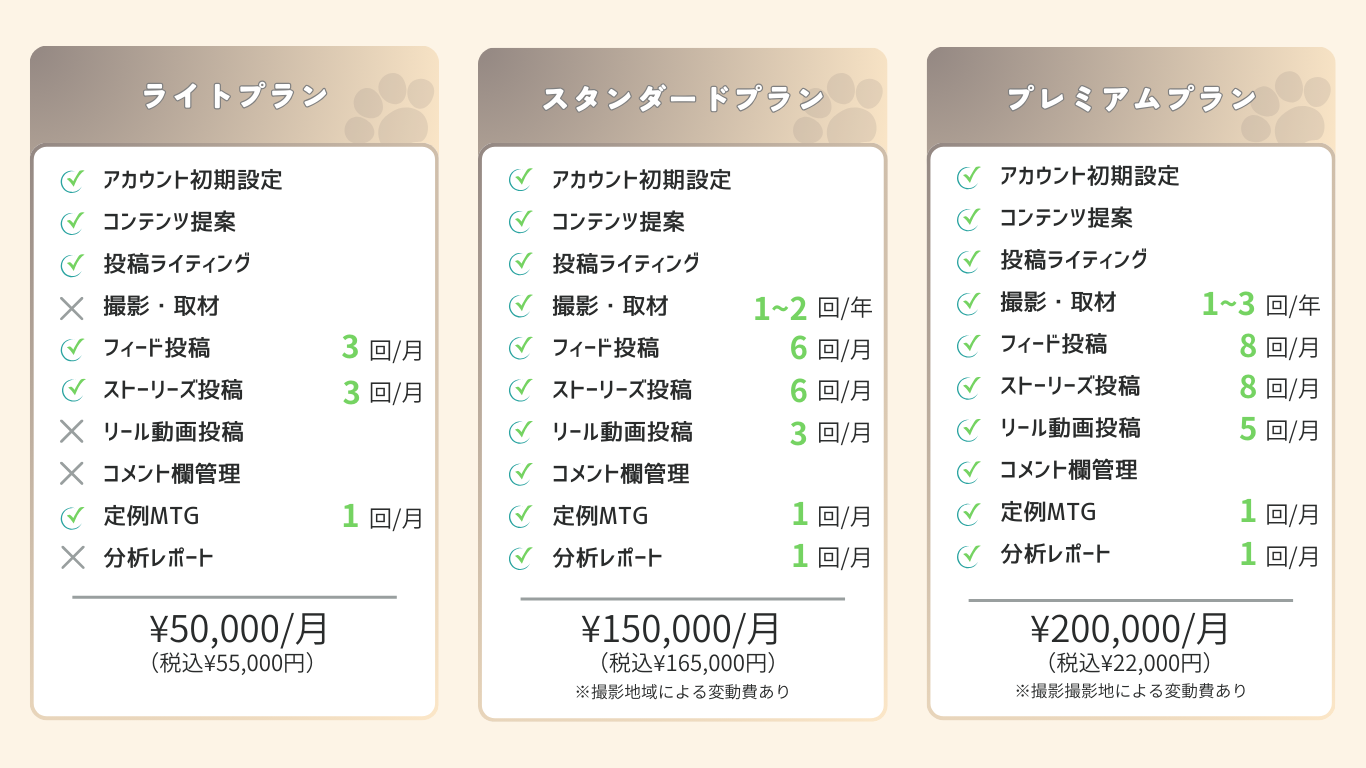Click the checkmark next to リール動画投稿 in プレミアムプラン
The height and width of the screenshot is (768, 1366).
point(968,429)
